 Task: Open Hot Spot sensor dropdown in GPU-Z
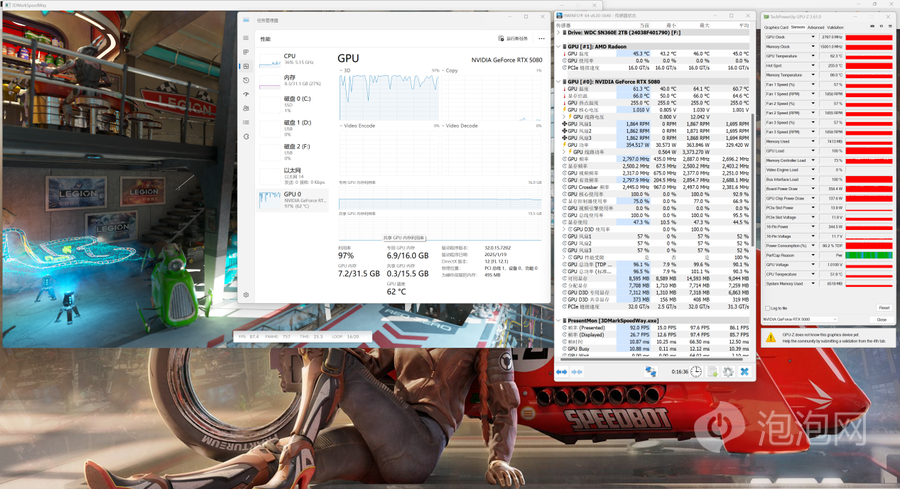click(x=813, y=65)
